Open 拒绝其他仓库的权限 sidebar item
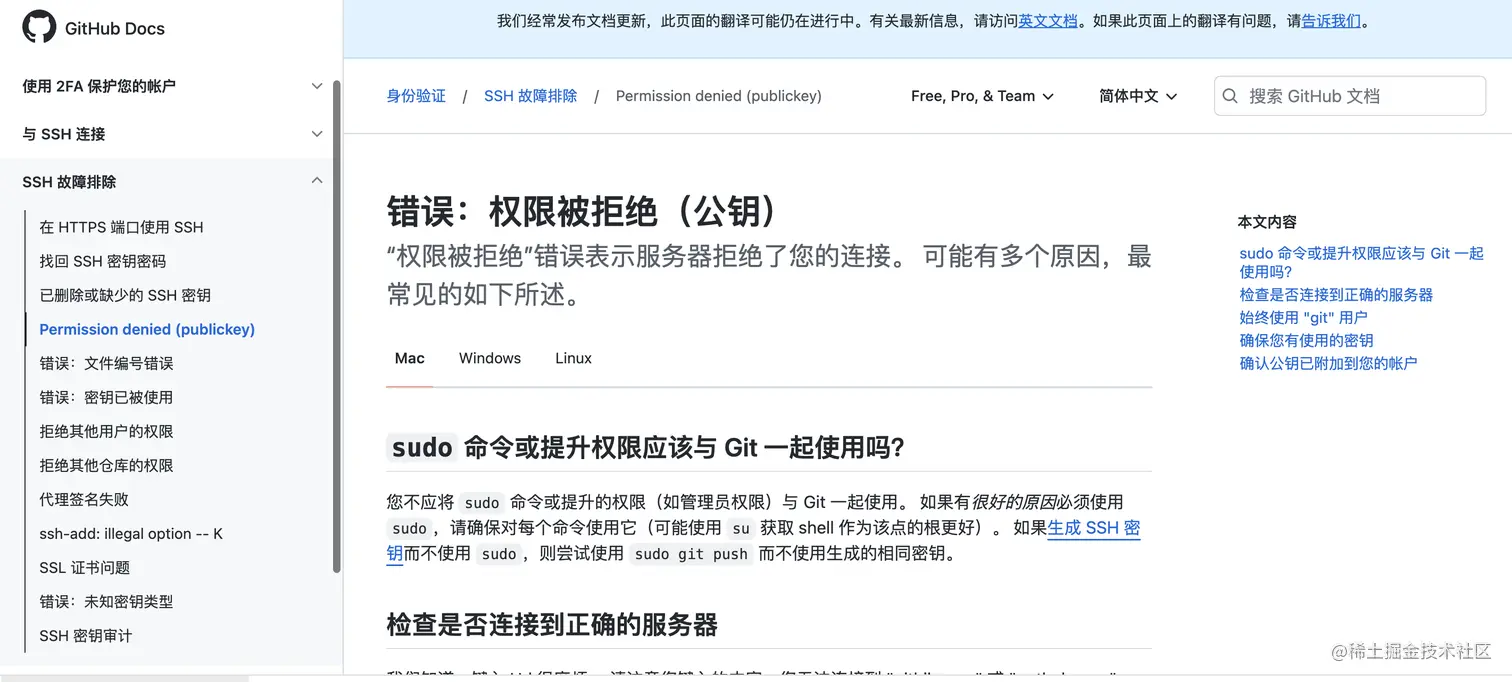1512x682 pixels. [106, 465]
